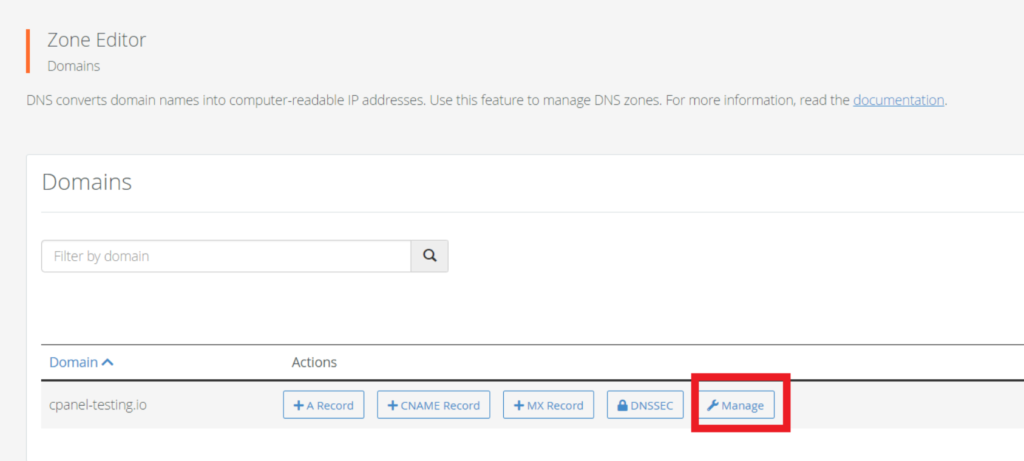Click the plus icon on MX Record
The height and width of the screenshot is (461, 1024).
click(x=519, y=405)
